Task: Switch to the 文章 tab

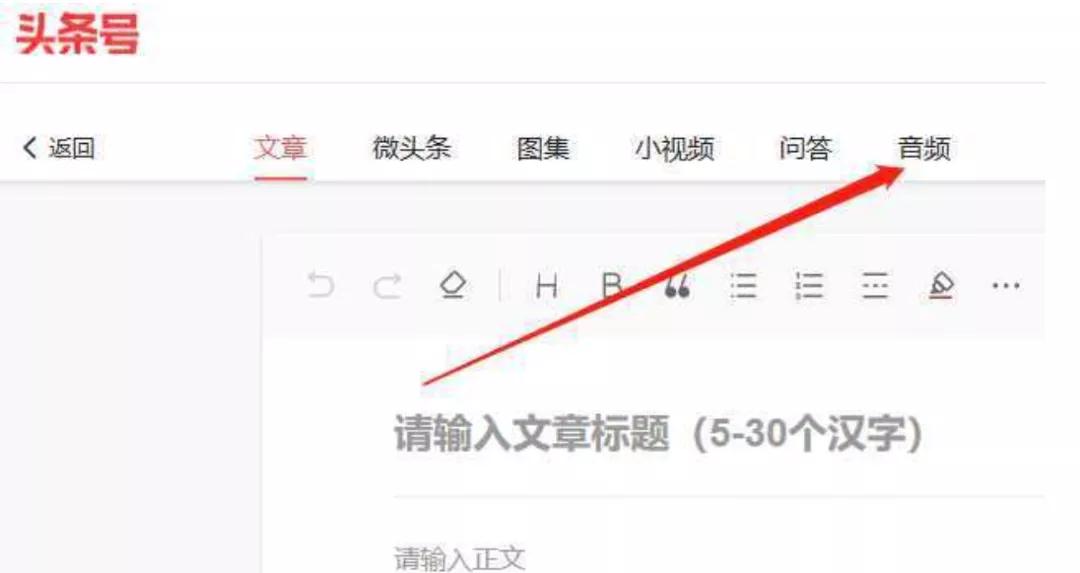Action: coord(280,147)
